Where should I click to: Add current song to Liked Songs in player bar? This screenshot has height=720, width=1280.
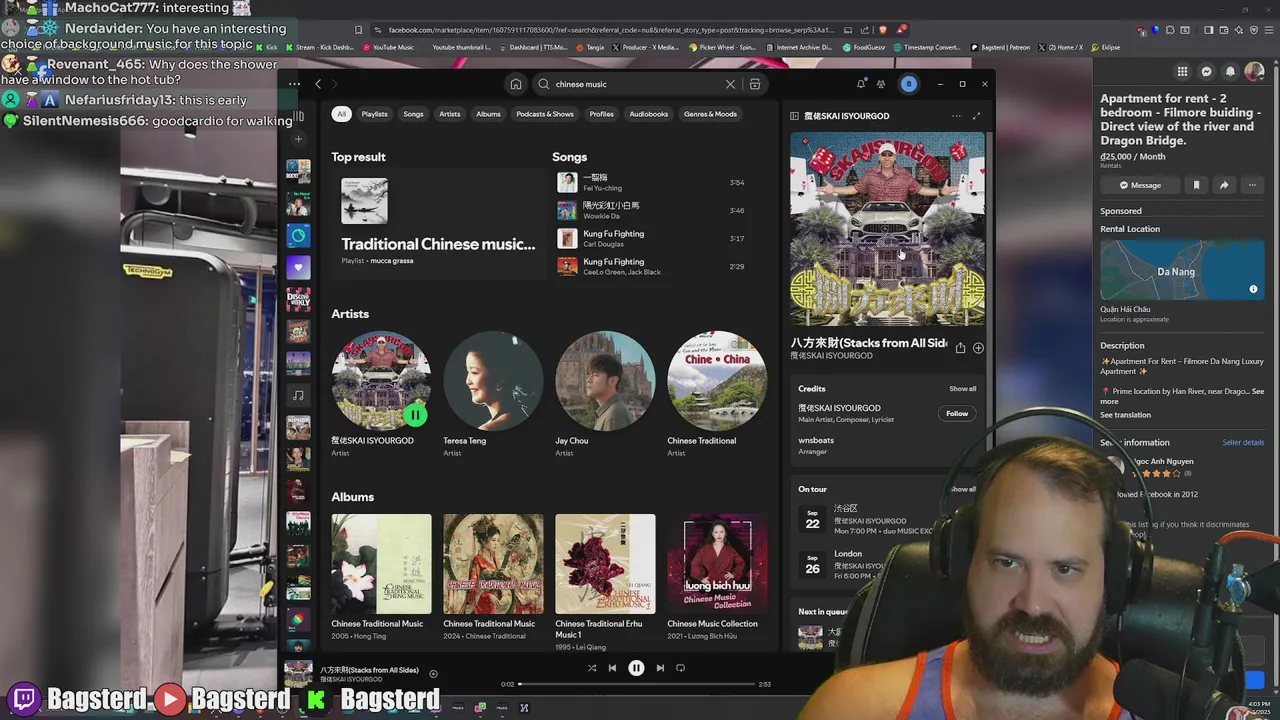(433, 674)
